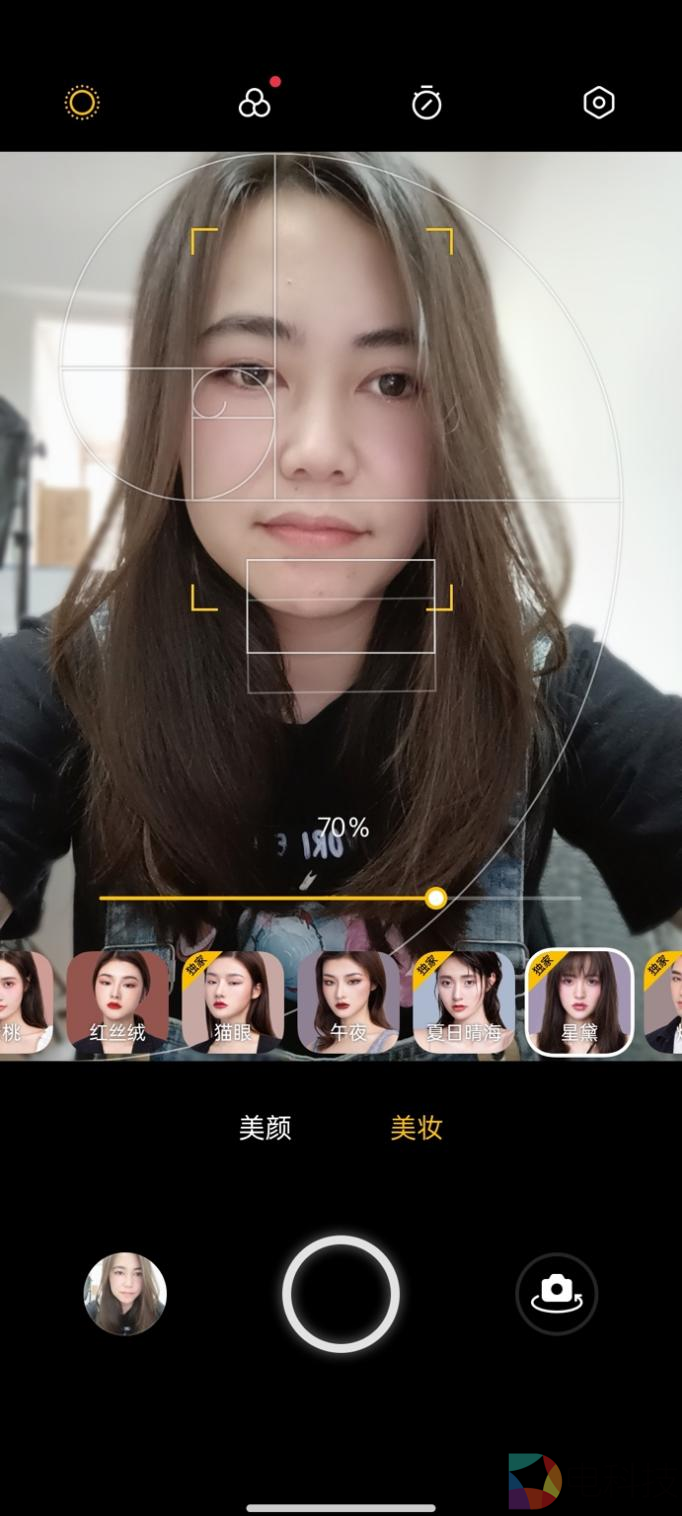Image resolution: width=682 pixels, height=1516 pixels.
Task: Pick the partially visible 桃 makeup style
Action: [24, 1002]
